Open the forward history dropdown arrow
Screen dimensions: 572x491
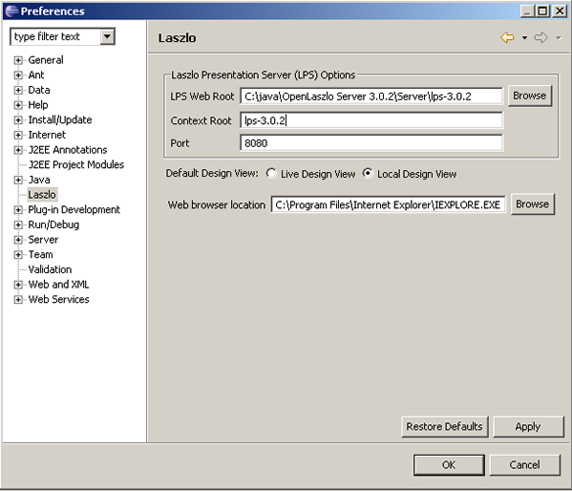pyautogui.click(x=558, y=38)
